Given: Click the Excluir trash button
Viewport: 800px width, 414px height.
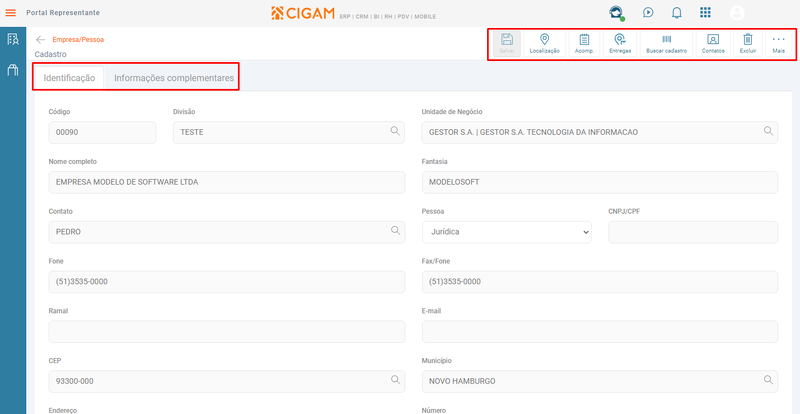Looking at the screenshot, I should tap(747, 44).
